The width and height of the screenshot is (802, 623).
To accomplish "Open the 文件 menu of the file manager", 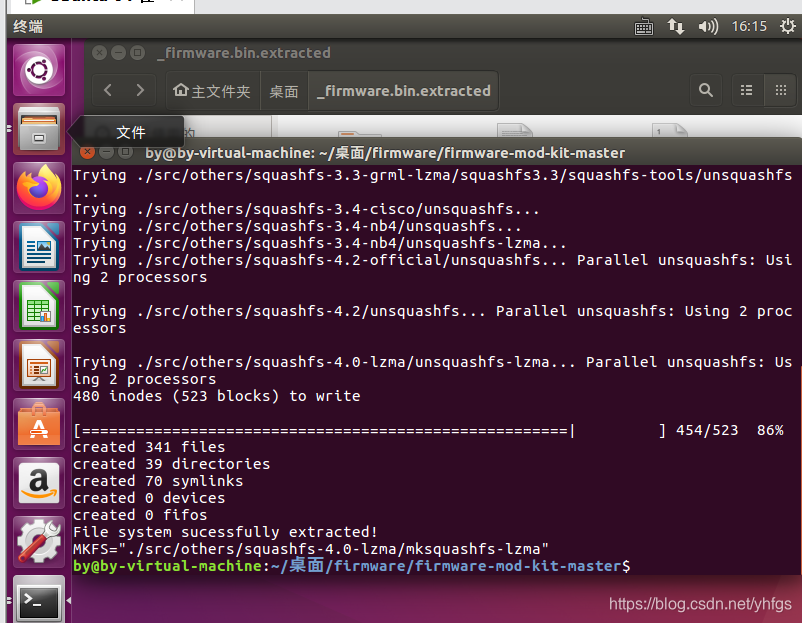I will [131, 131].
